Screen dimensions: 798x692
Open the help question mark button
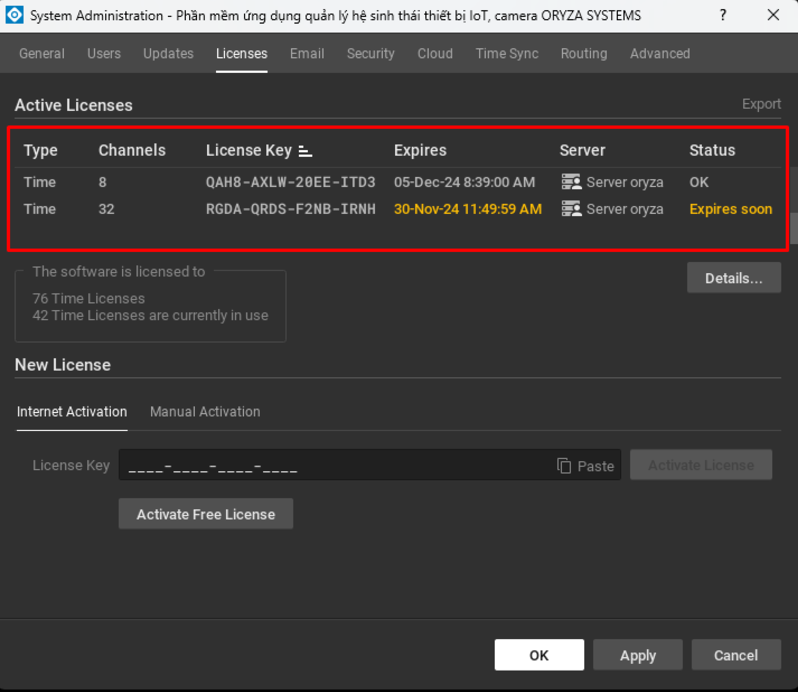tap(723, 15)
